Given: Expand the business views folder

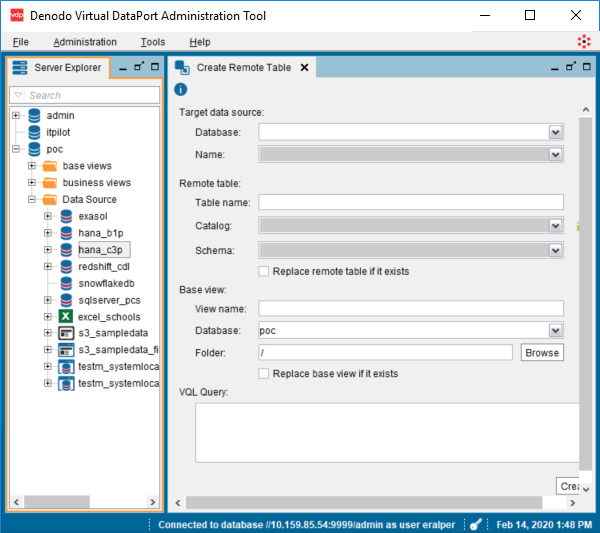Looking at the screenshot, I should point(32,183).
